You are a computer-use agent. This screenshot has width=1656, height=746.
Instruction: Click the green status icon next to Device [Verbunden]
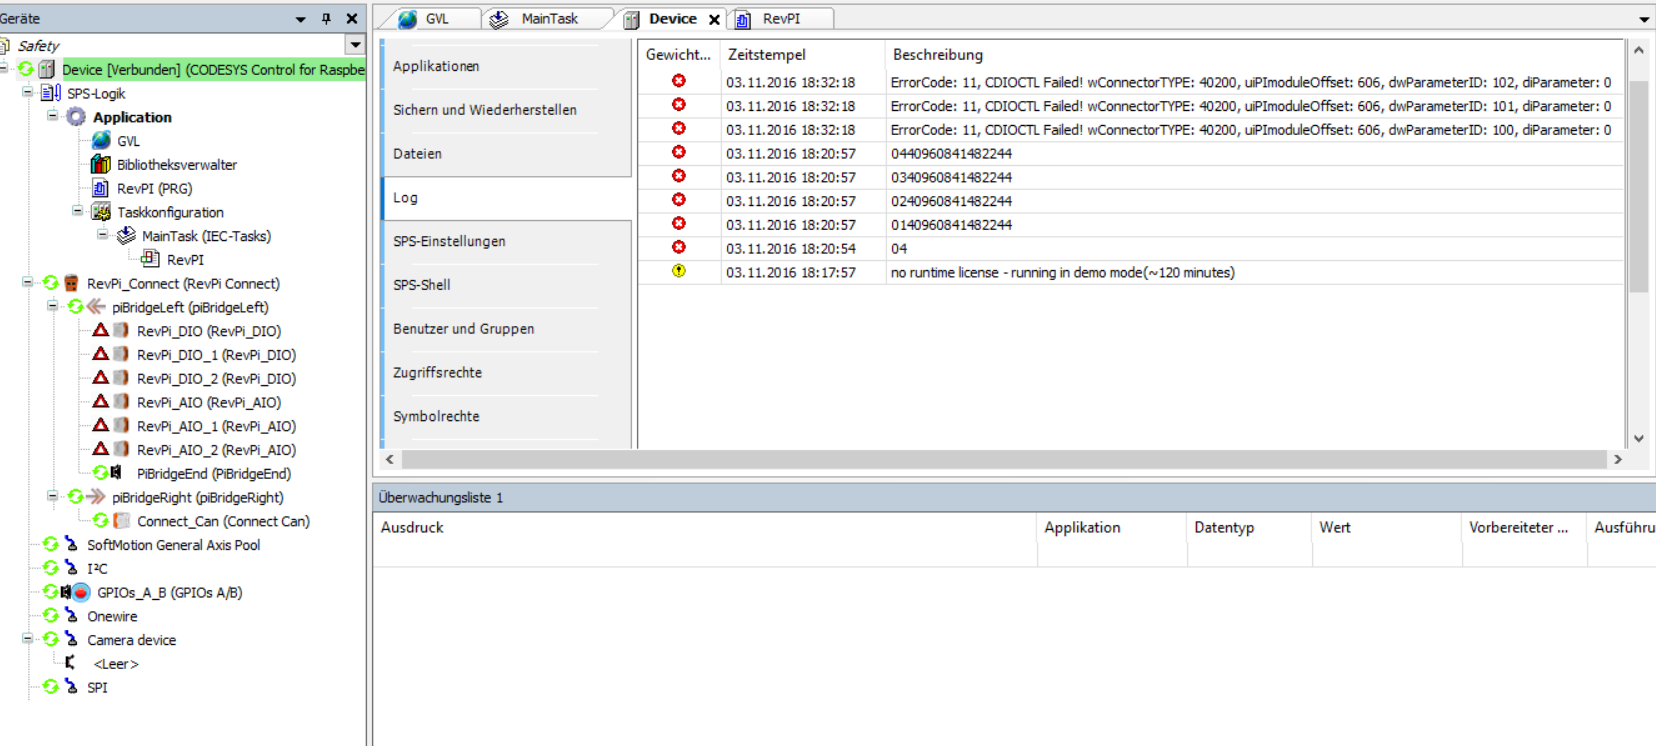[26, 69]
